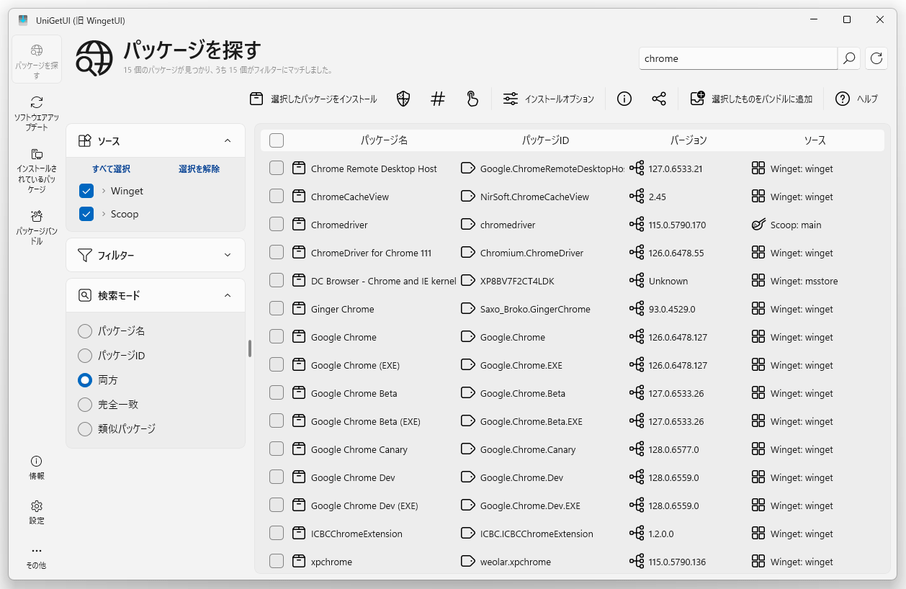Click the refresh results button
The image size is (906, 589).
point(876,58)
